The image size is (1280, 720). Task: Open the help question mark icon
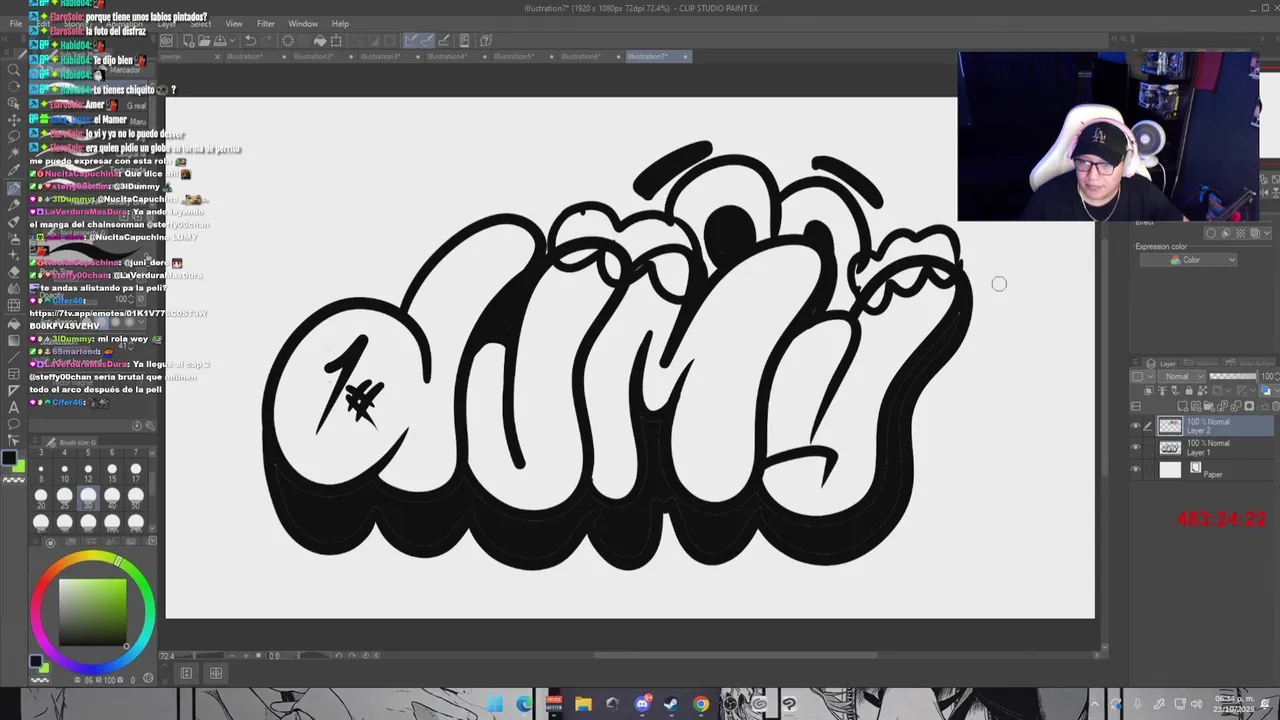(x=486, y=40)
